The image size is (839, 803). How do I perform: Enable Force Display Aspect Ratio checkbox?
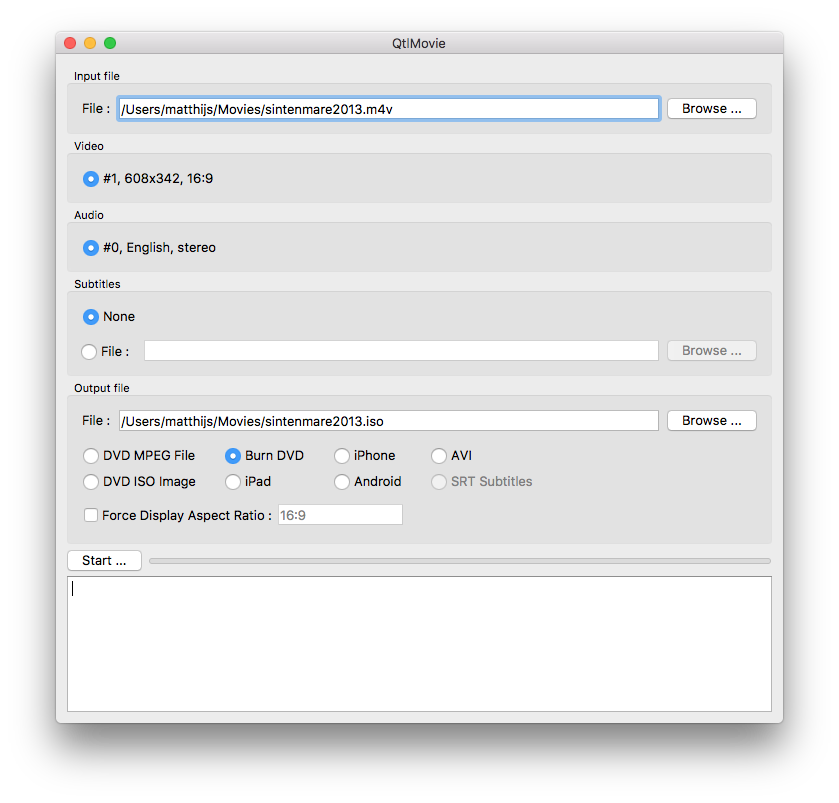[91, 515]
